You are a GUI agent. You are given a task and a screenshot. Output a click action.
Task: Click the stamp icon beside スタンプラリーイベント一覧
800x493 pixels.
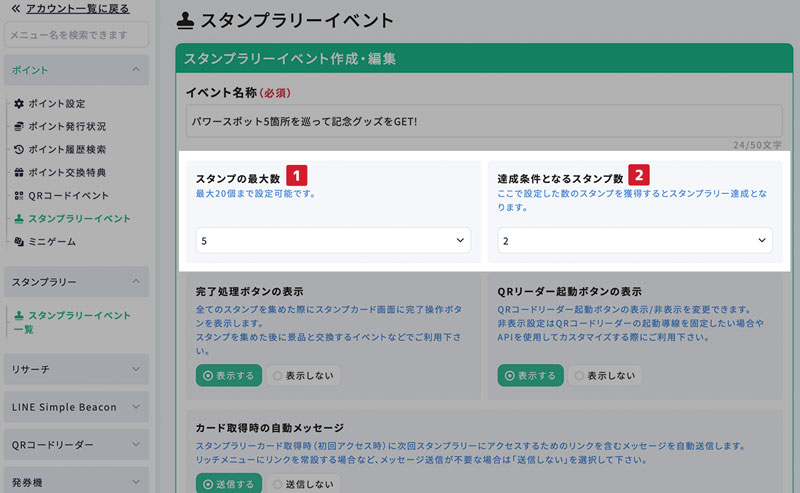pyautogui.click(x=19, y=316)
